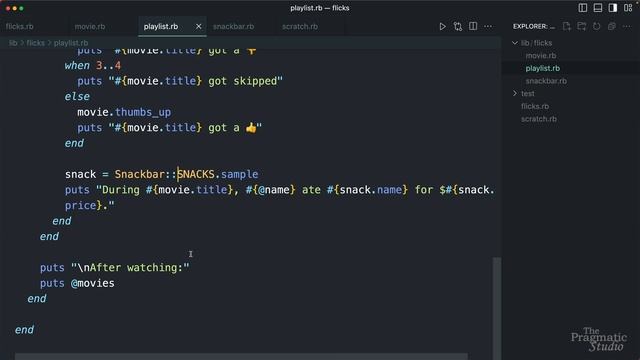Open Customize Layout icon
640x360 pixels.
coord(628,8)
